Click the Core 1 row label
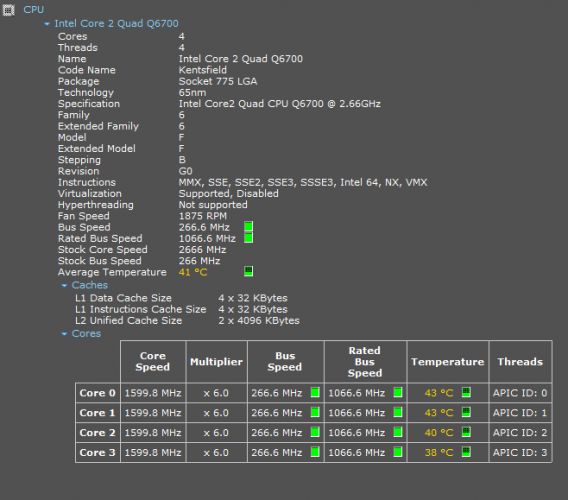This screenshot has width=568, height=500. (97, 413)
